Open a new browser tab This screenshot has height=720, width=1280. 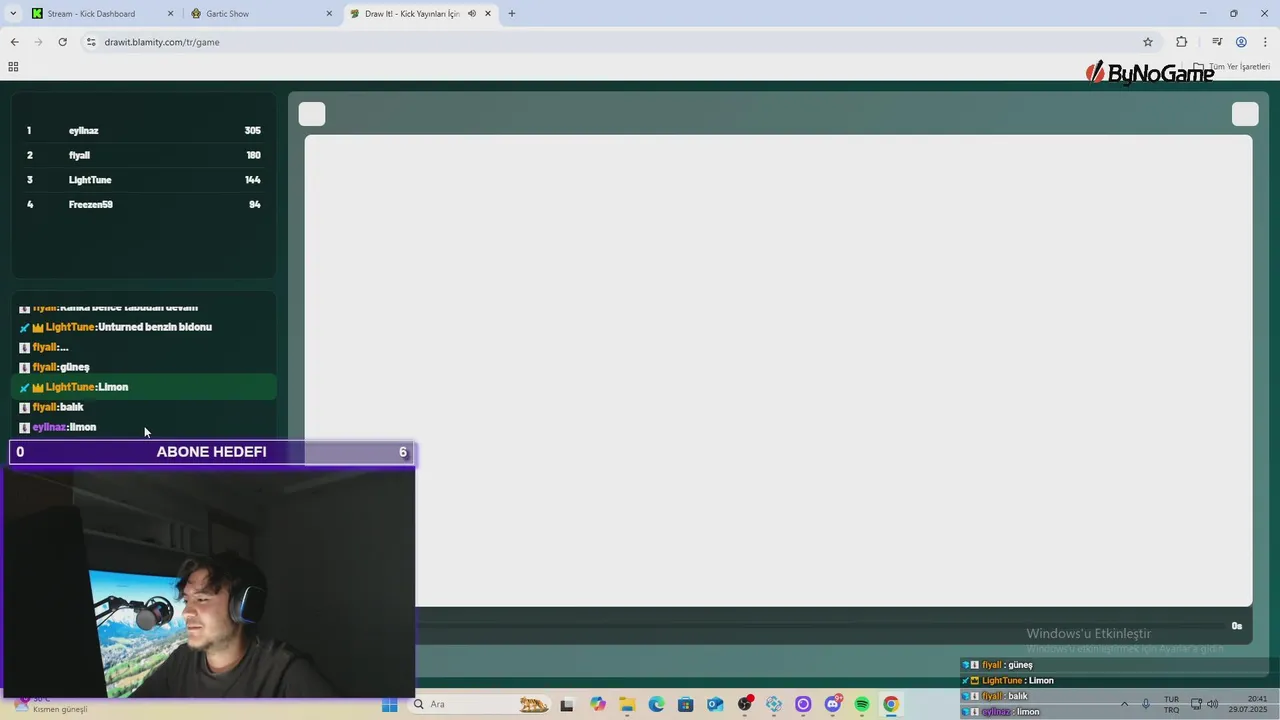click(512, 14)
